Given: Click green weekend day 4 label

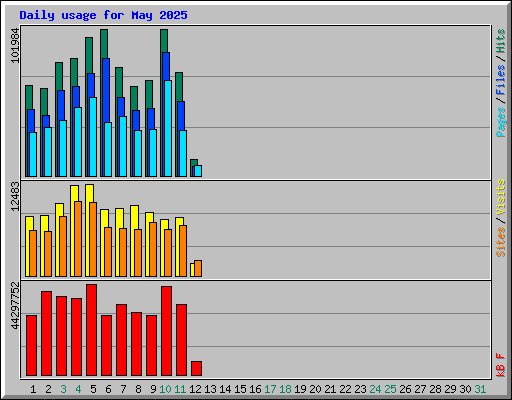Looking at the screenshot, I should [78, 389].
